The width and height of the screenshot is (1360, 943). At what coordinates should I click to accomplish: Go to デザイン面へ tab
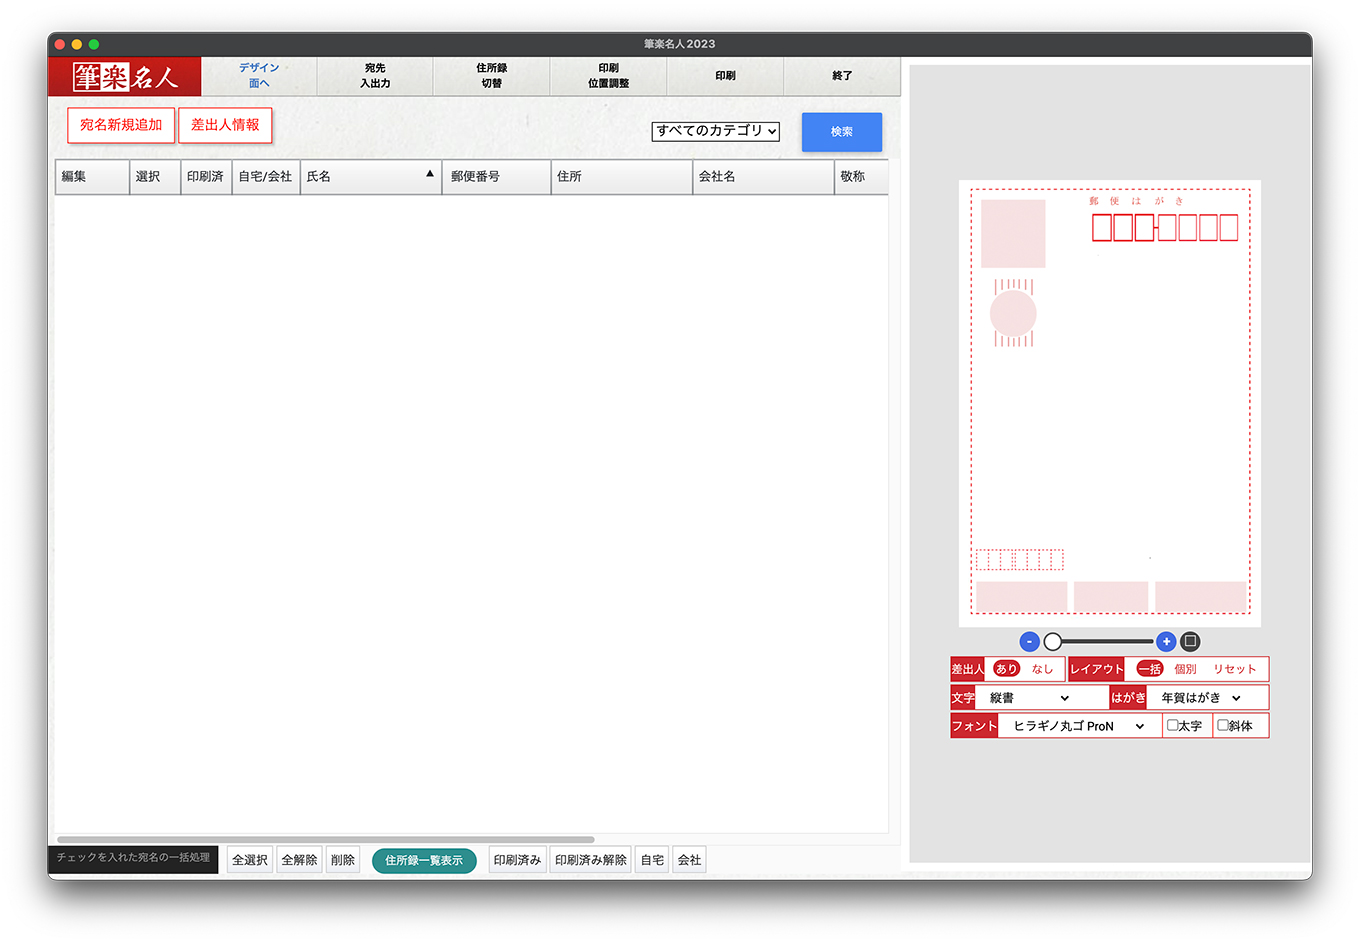259,76
